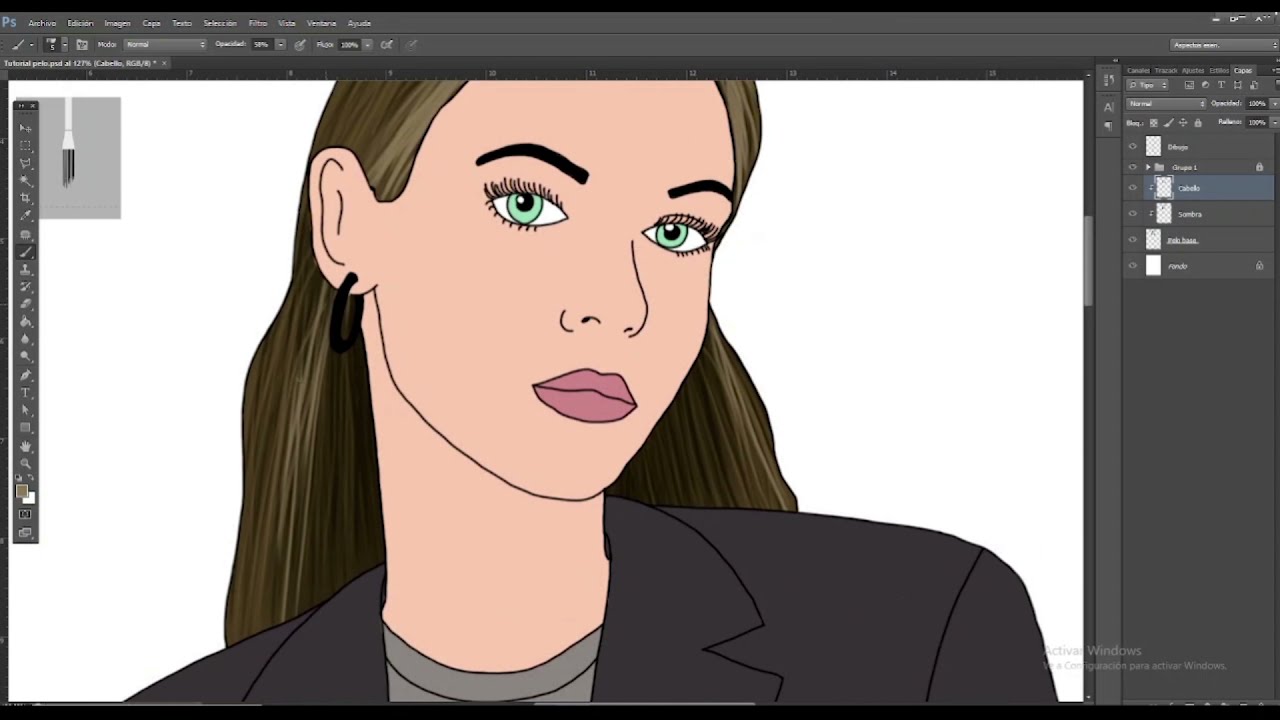Select the Paint Bucket tool
This screenshot has height=720, width=1280.
[x=26, y=319]
